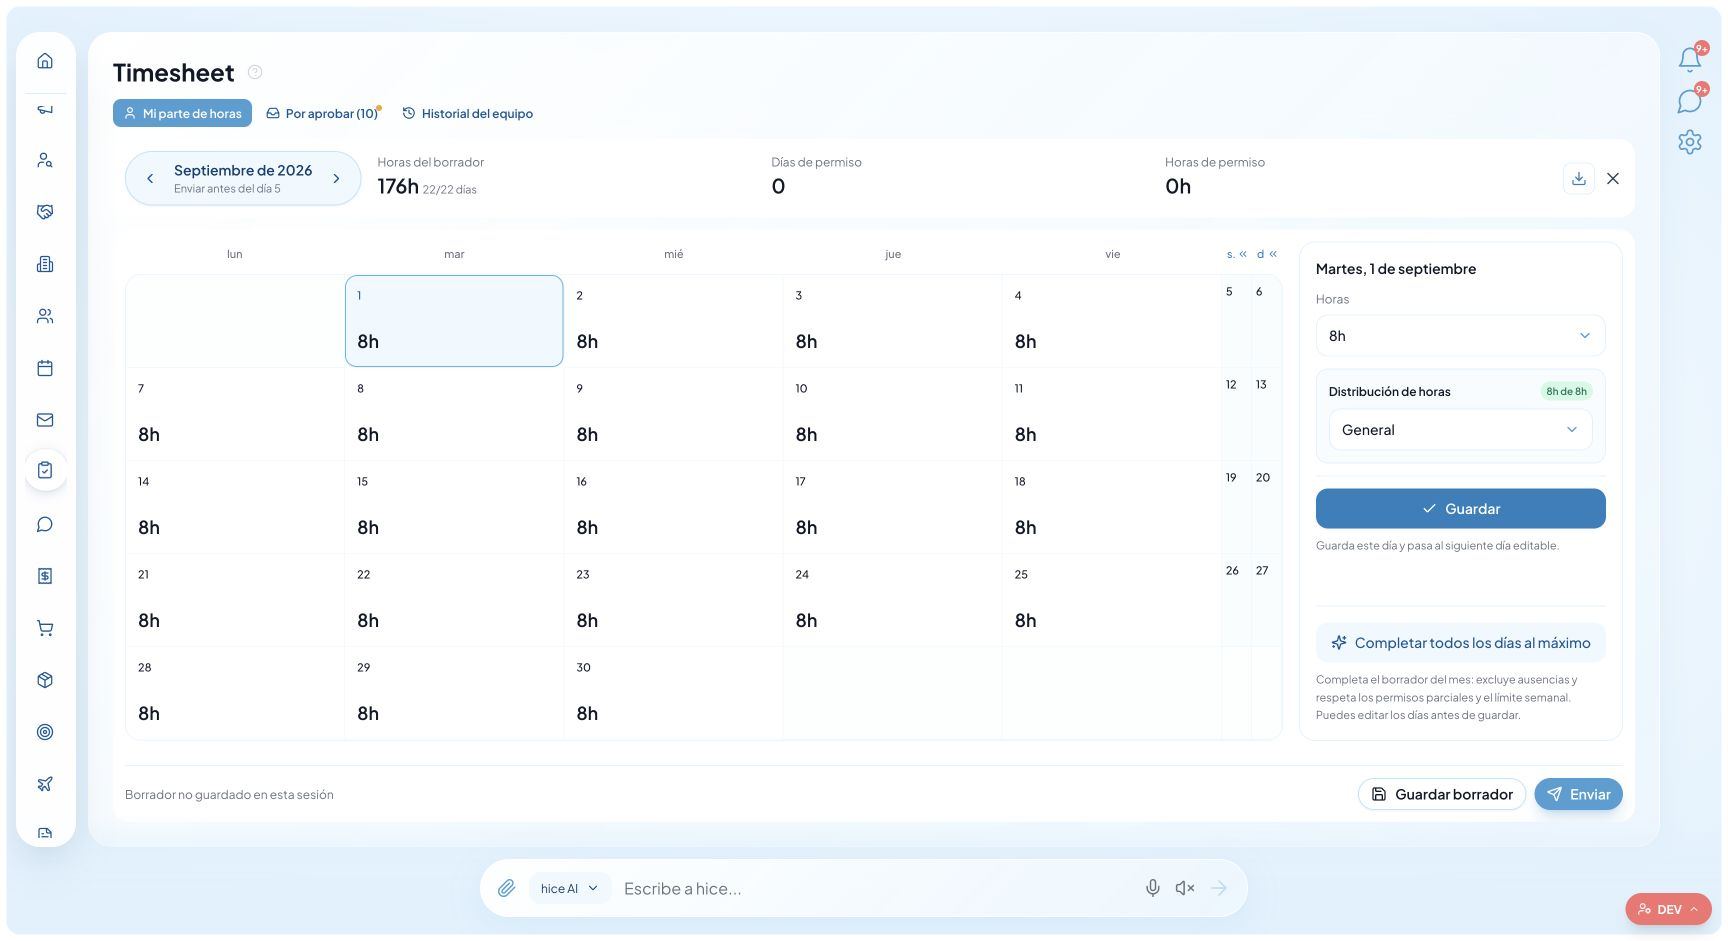This screenshot has width=1728, height=941.
Task: Open the settings gear icon
Action: pos(1690,142)
